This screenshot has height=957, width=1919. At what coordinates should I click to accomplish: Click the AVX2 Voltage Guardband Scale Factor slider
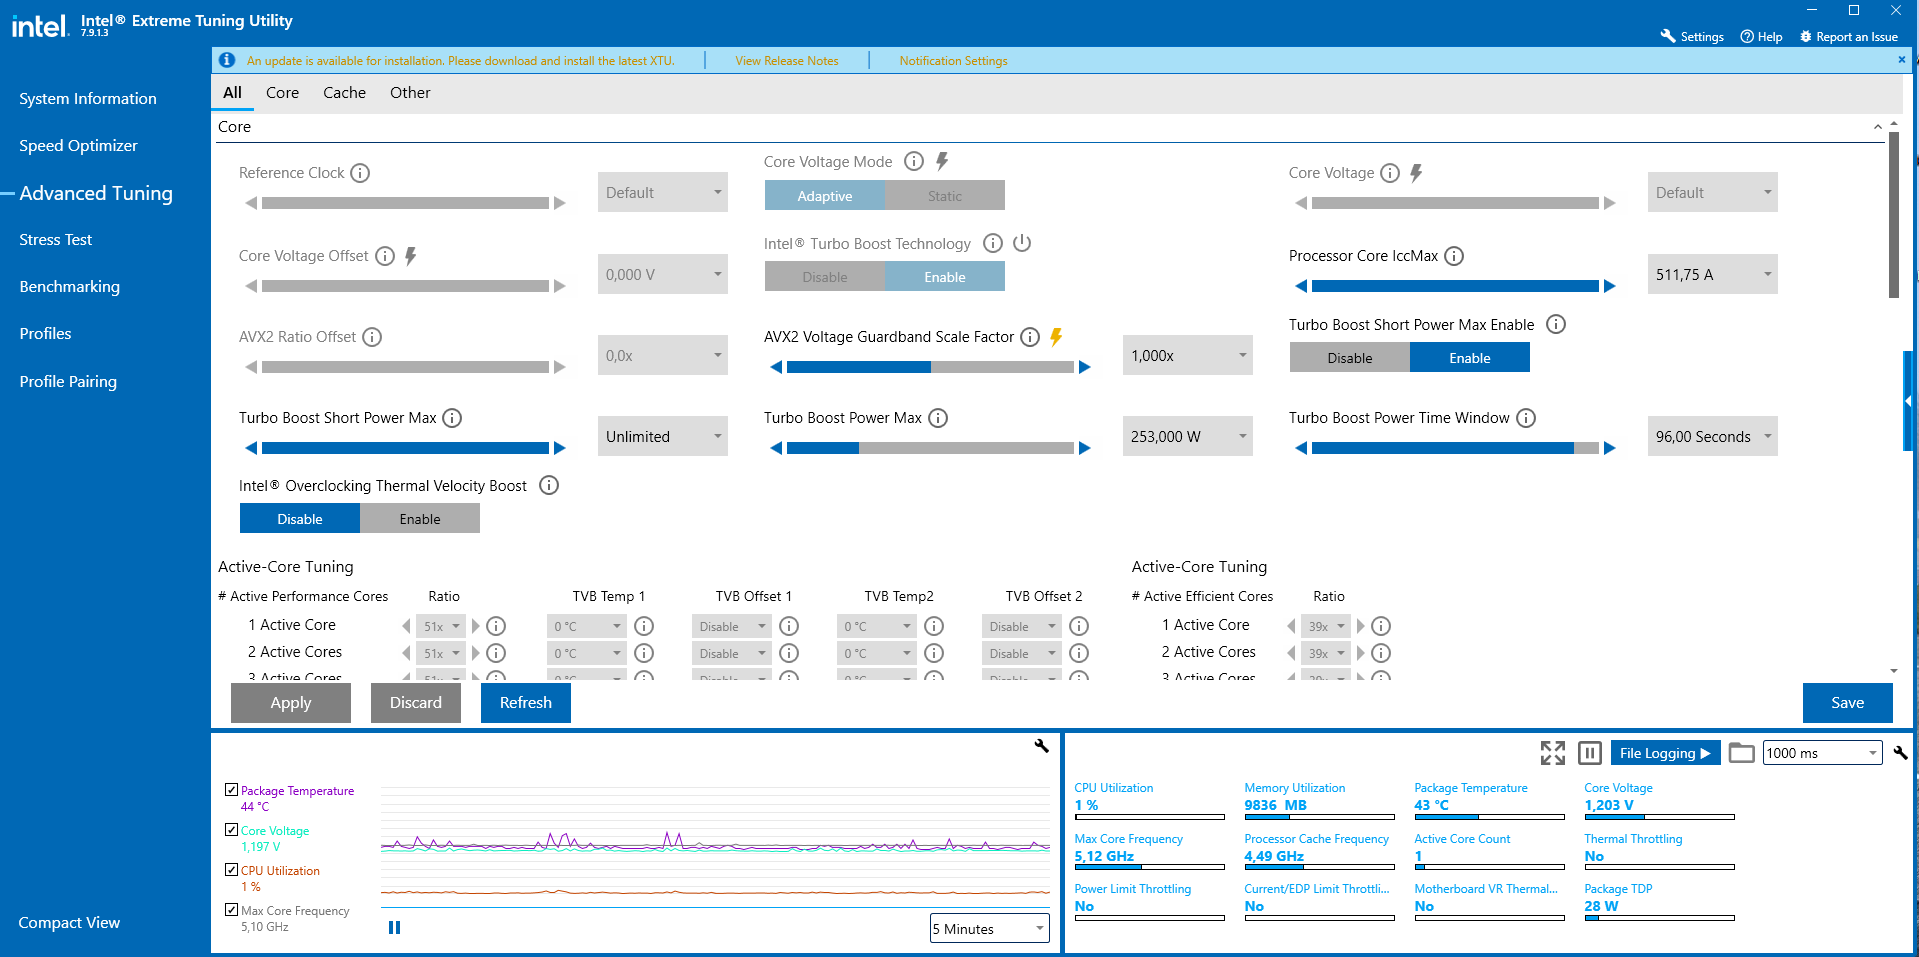(x=930, y=367)
